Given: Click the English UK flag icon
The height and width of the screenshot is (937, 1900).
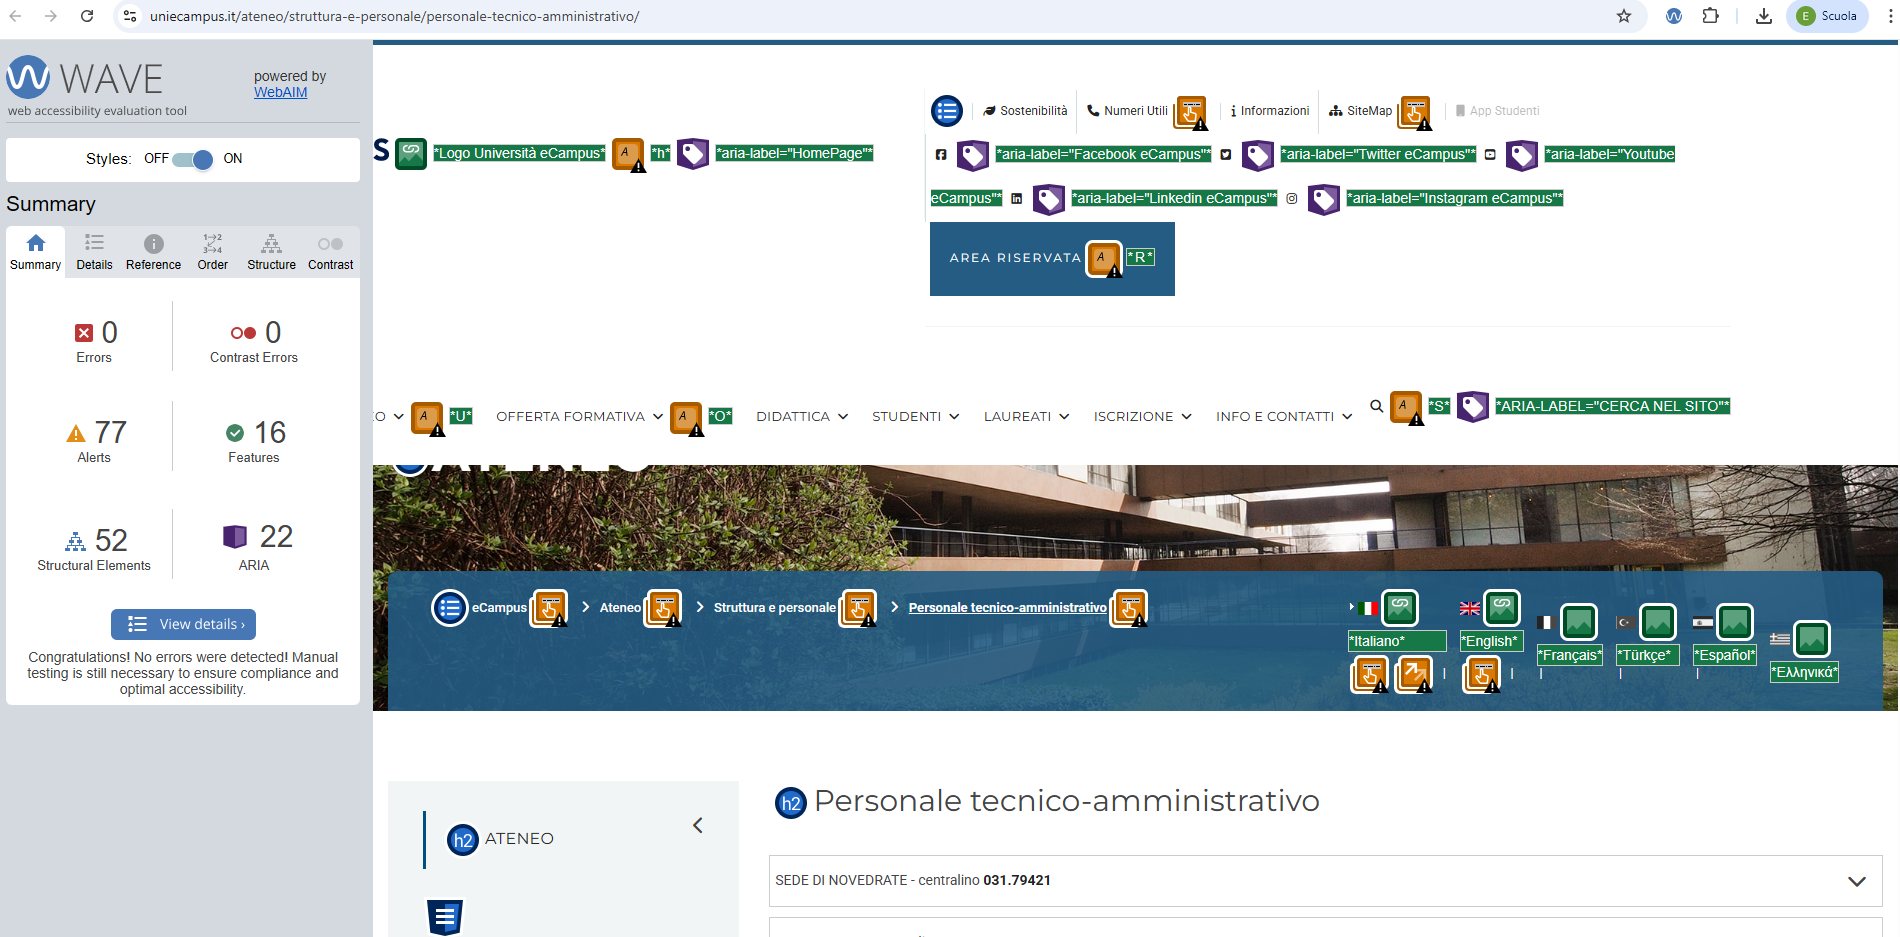Looking at the screenshot, I should pyautogui.click(x=1469, y=608).
